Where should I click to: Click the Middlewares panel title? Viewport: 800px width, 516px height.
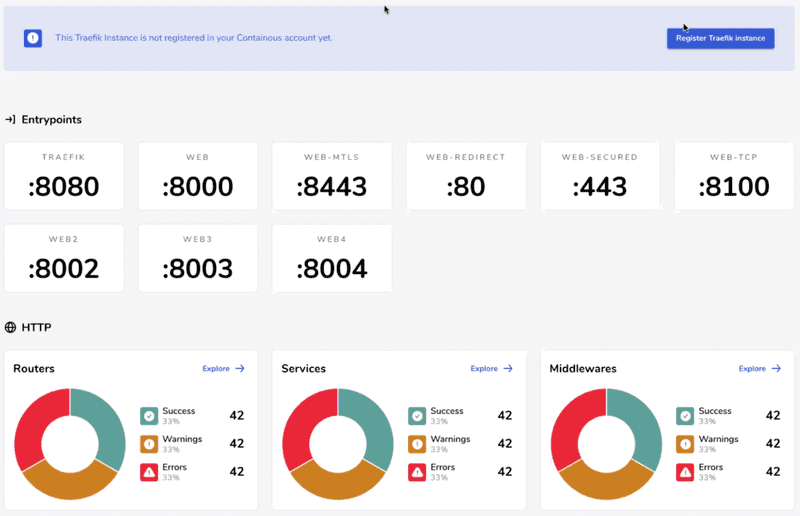(583, 368)
